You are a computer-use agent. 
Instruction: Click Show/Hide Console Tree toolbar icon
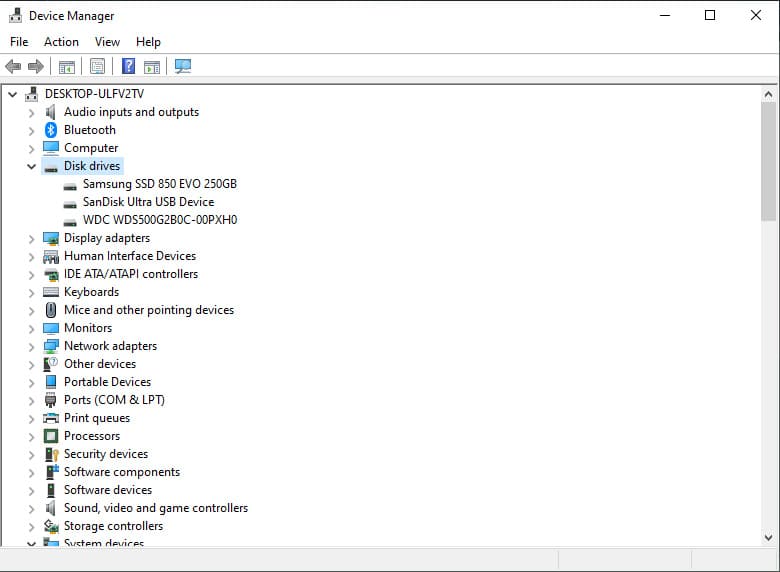tap(67, 66)
